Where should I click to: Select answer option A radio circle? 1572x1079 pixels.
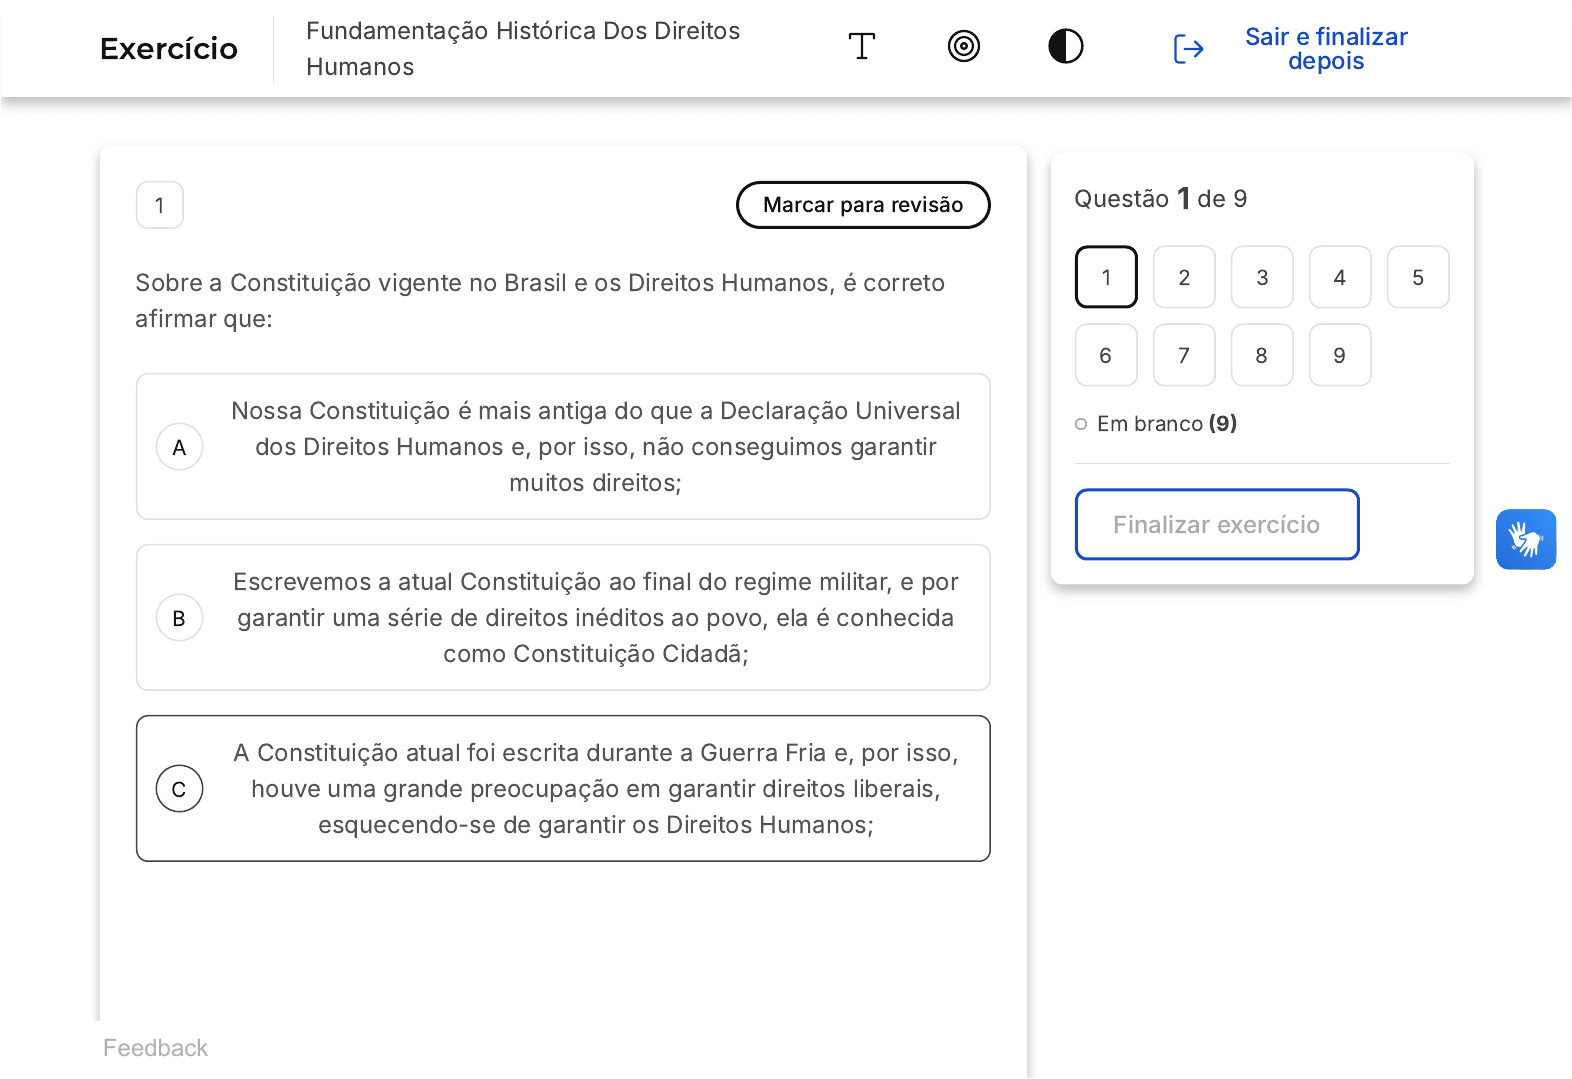point(180,447)
